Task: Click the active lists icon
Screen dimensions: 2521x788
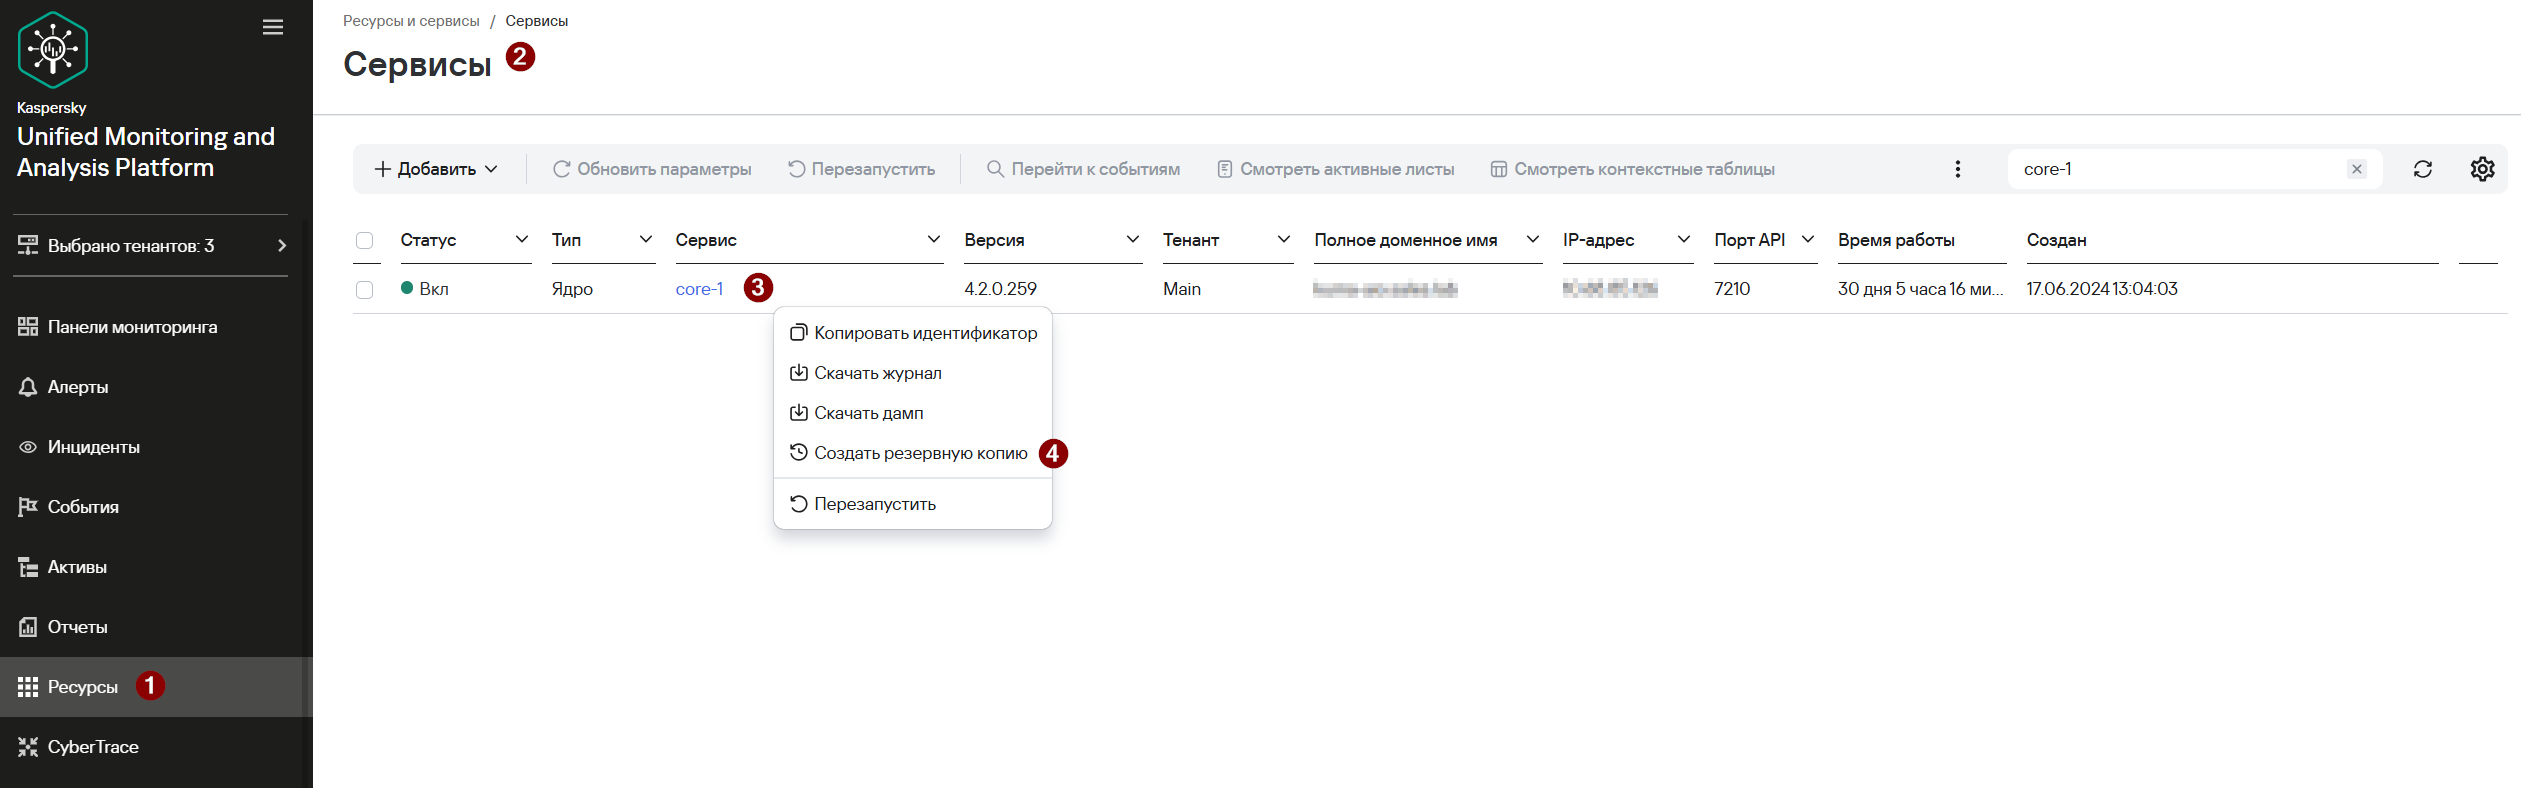Action: [x=1225, y=169]
